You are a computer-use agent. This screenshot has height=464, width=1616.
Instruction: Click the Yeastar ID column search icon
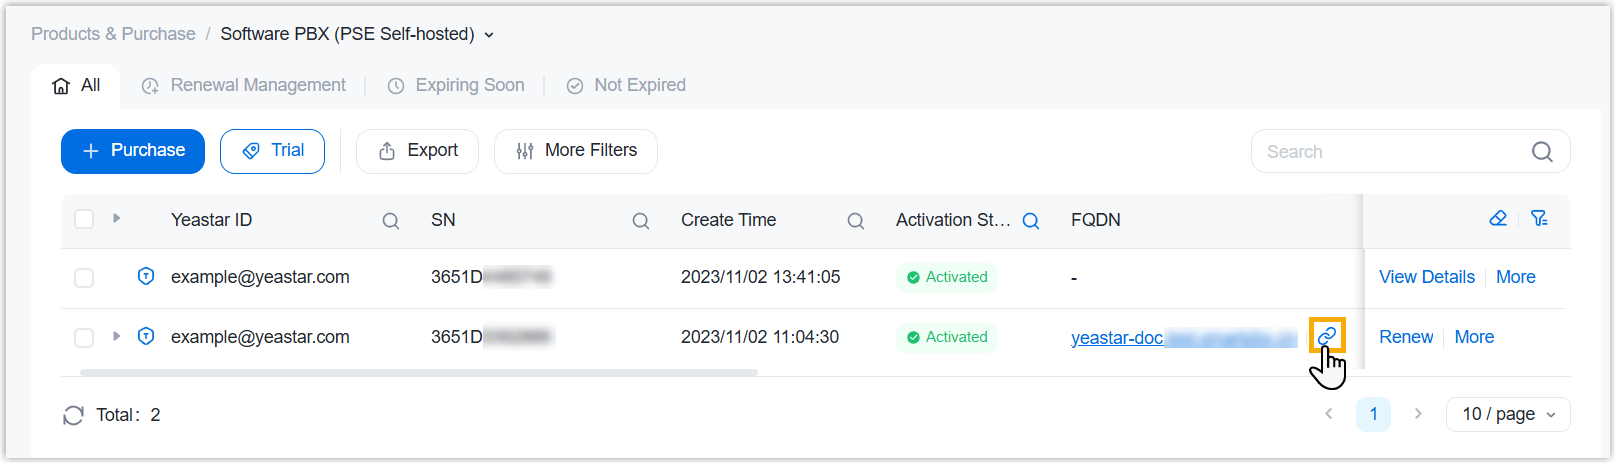click(x=391, y=221)
